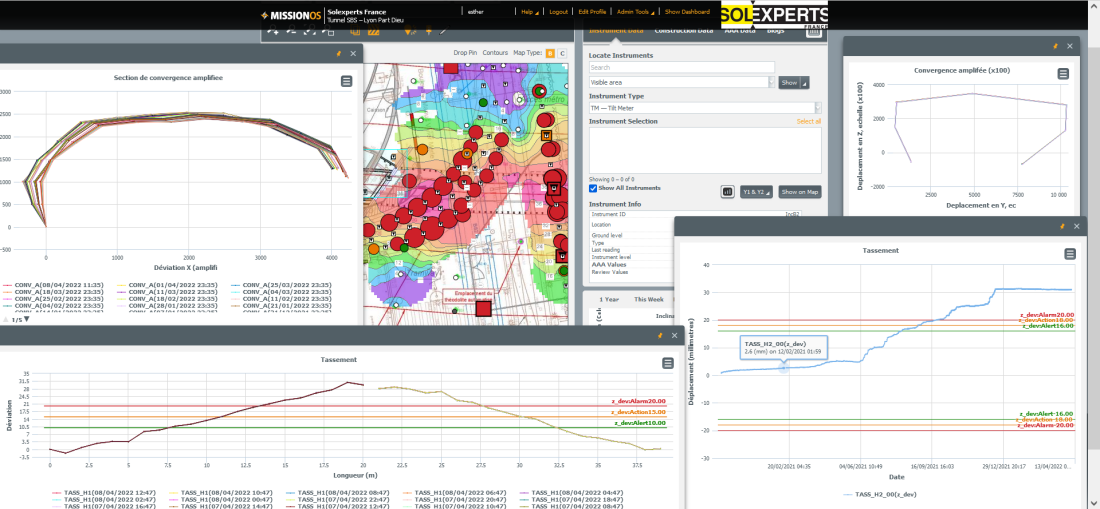Click the z_dev:Alarm20.00 label in bottom Tassement chart
The width and height of the screenshot is (1100, 509).
coord(639,401)
